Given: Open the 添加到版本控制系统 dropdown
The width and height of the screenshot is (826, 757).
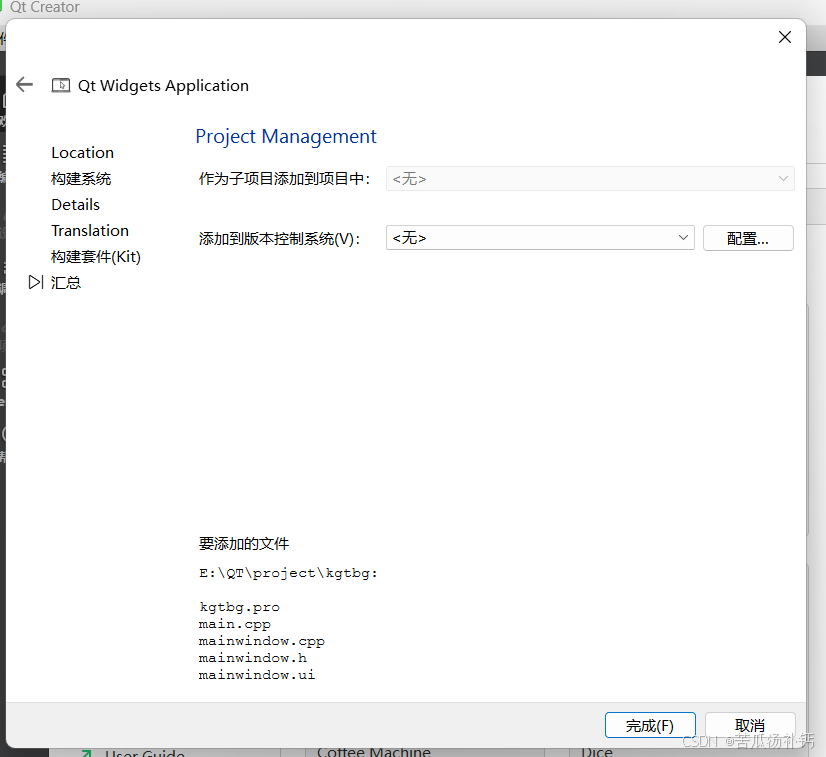Looking at the screenshot, I should point(540,238).
